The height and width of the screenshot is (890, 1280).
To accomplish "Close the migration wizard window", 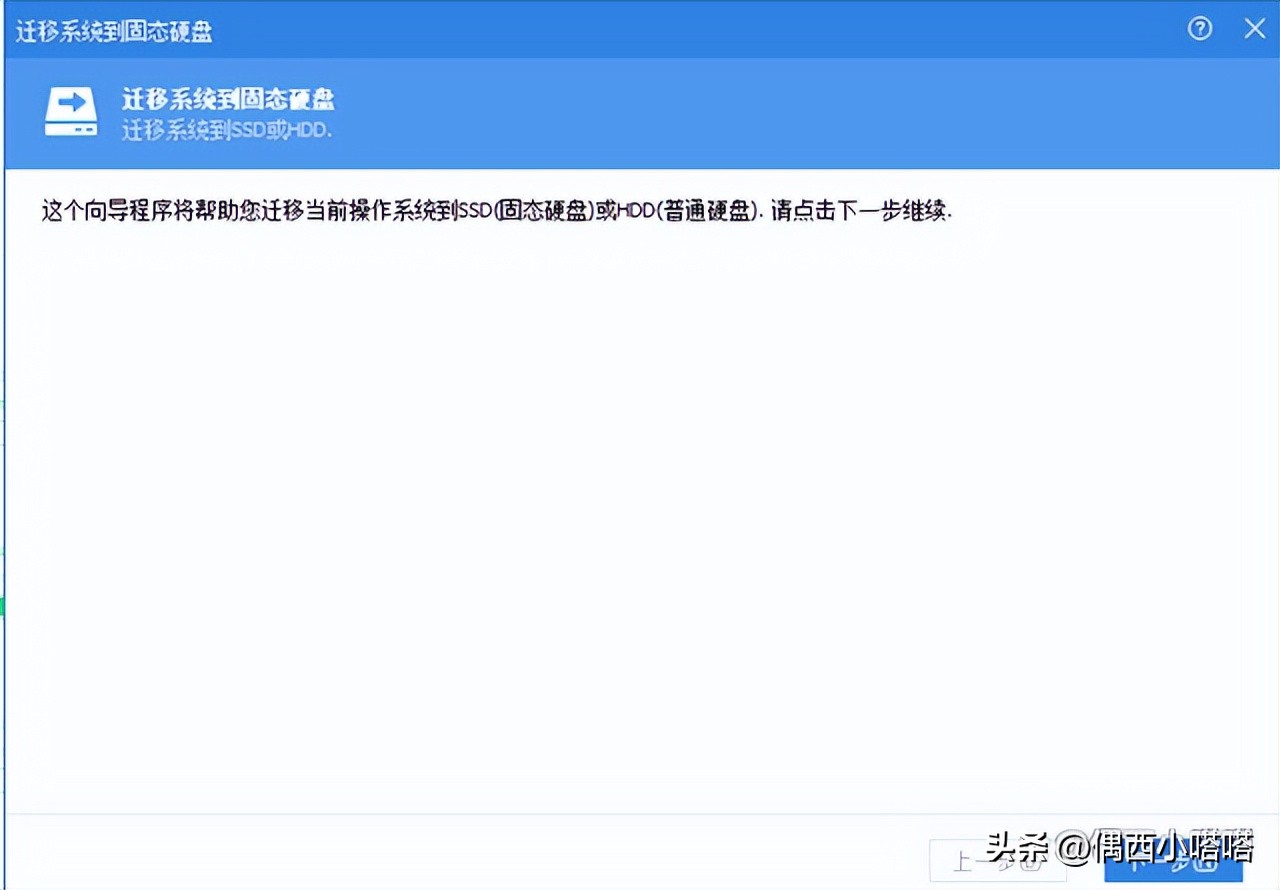I will [1255, 29].
